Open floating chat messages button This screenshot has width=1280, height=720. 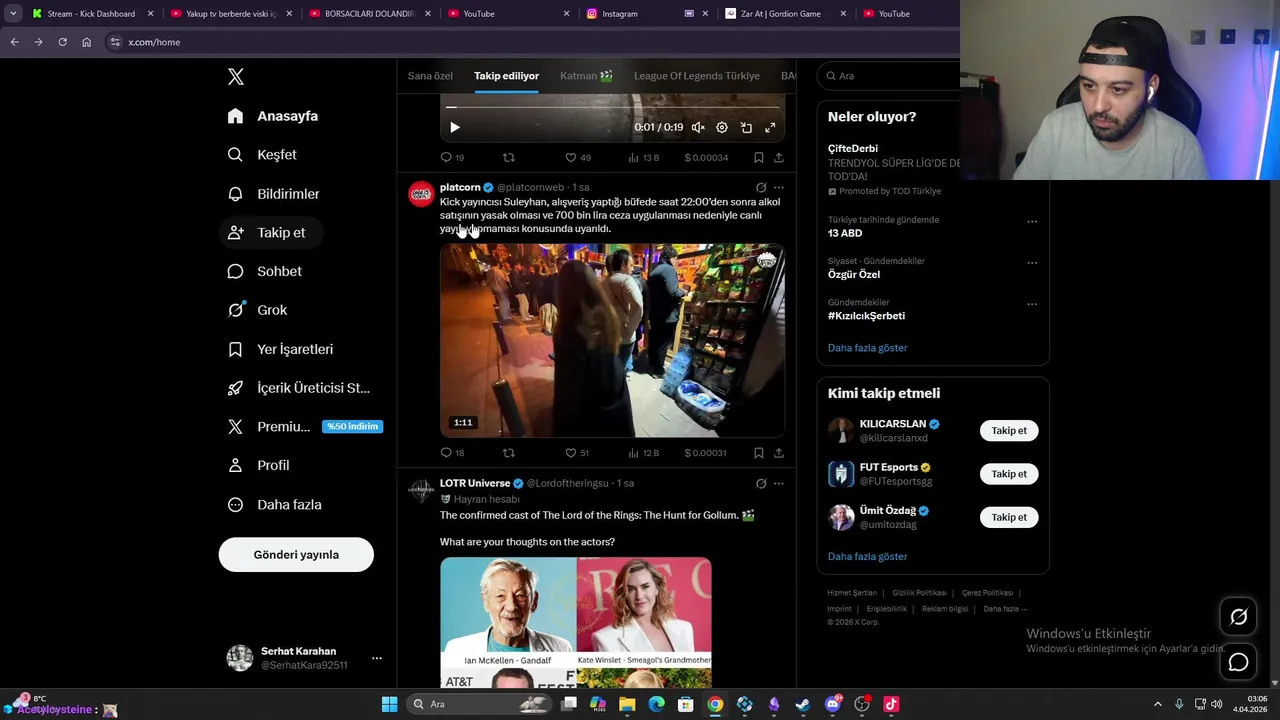click(1238, 662)
